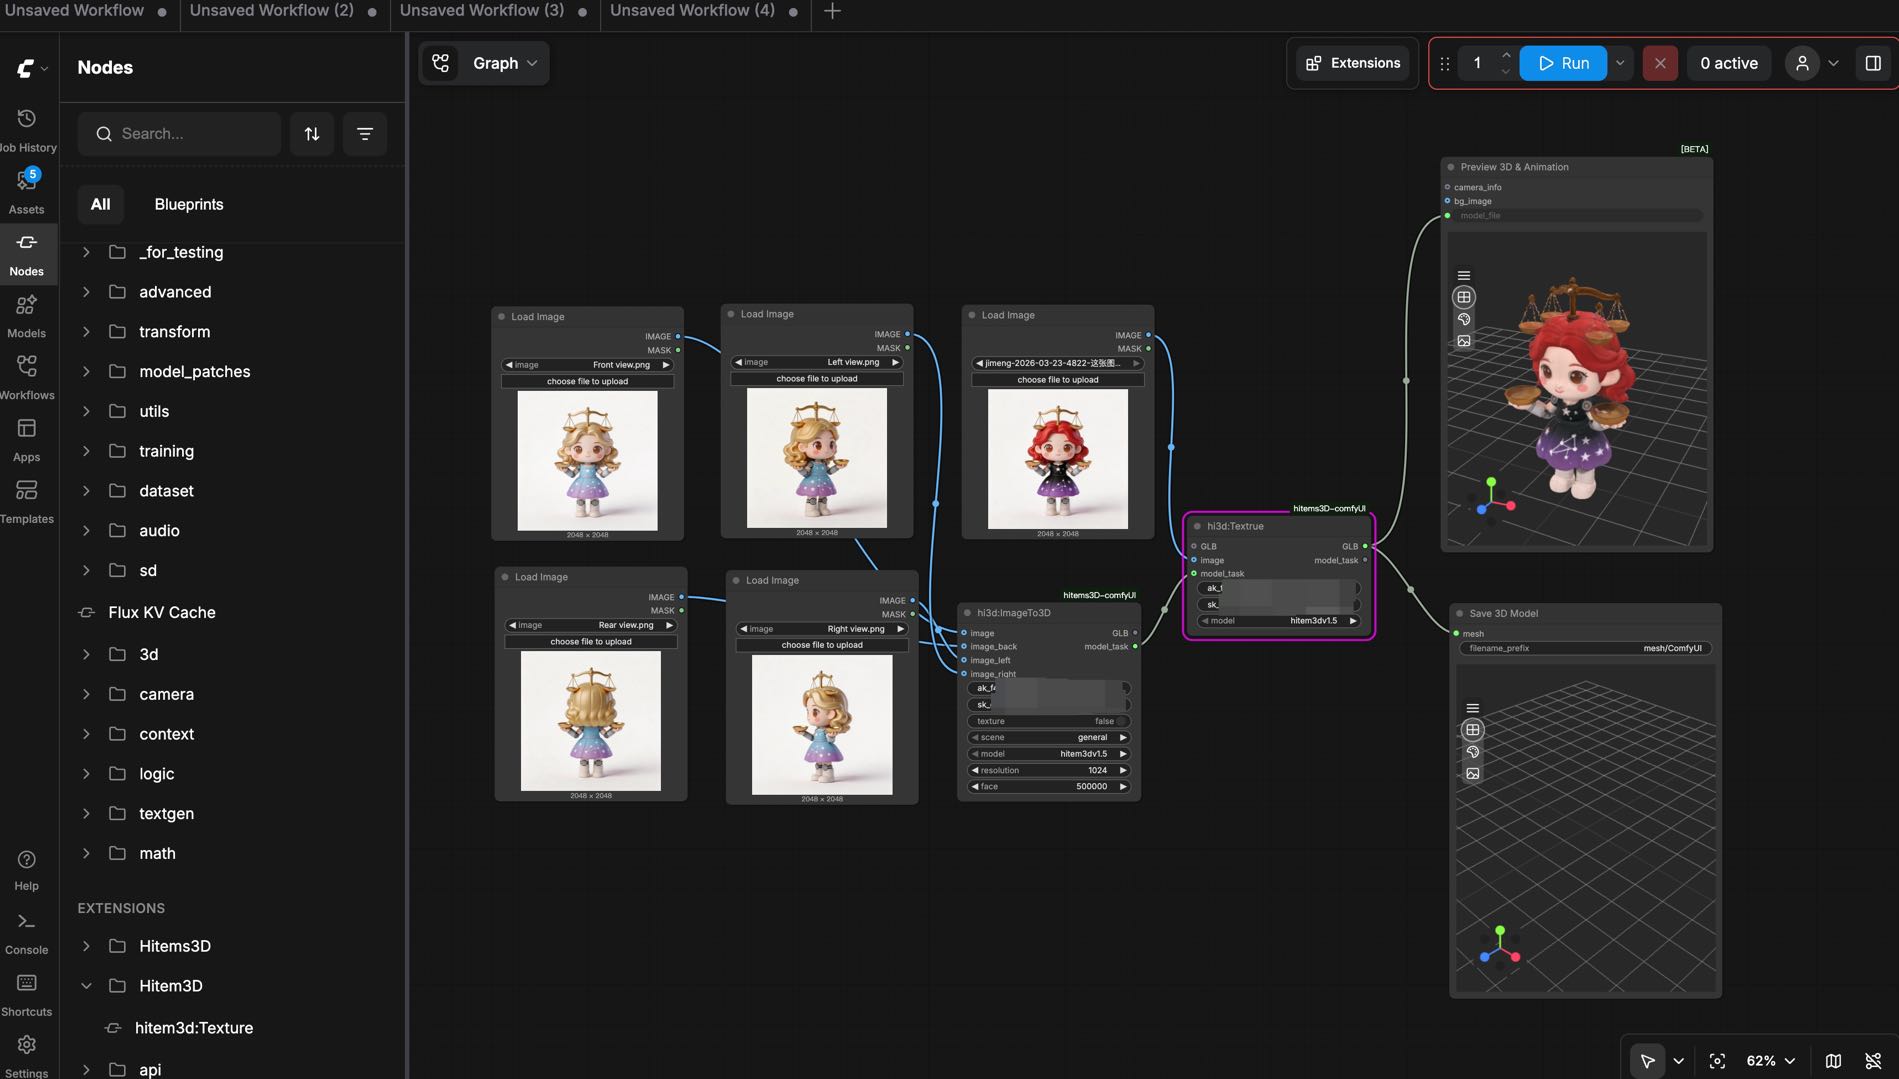
Task: Click the material palette icon in Preview 3D panel
Action: pyautogui.click(x=1463, y=320)
